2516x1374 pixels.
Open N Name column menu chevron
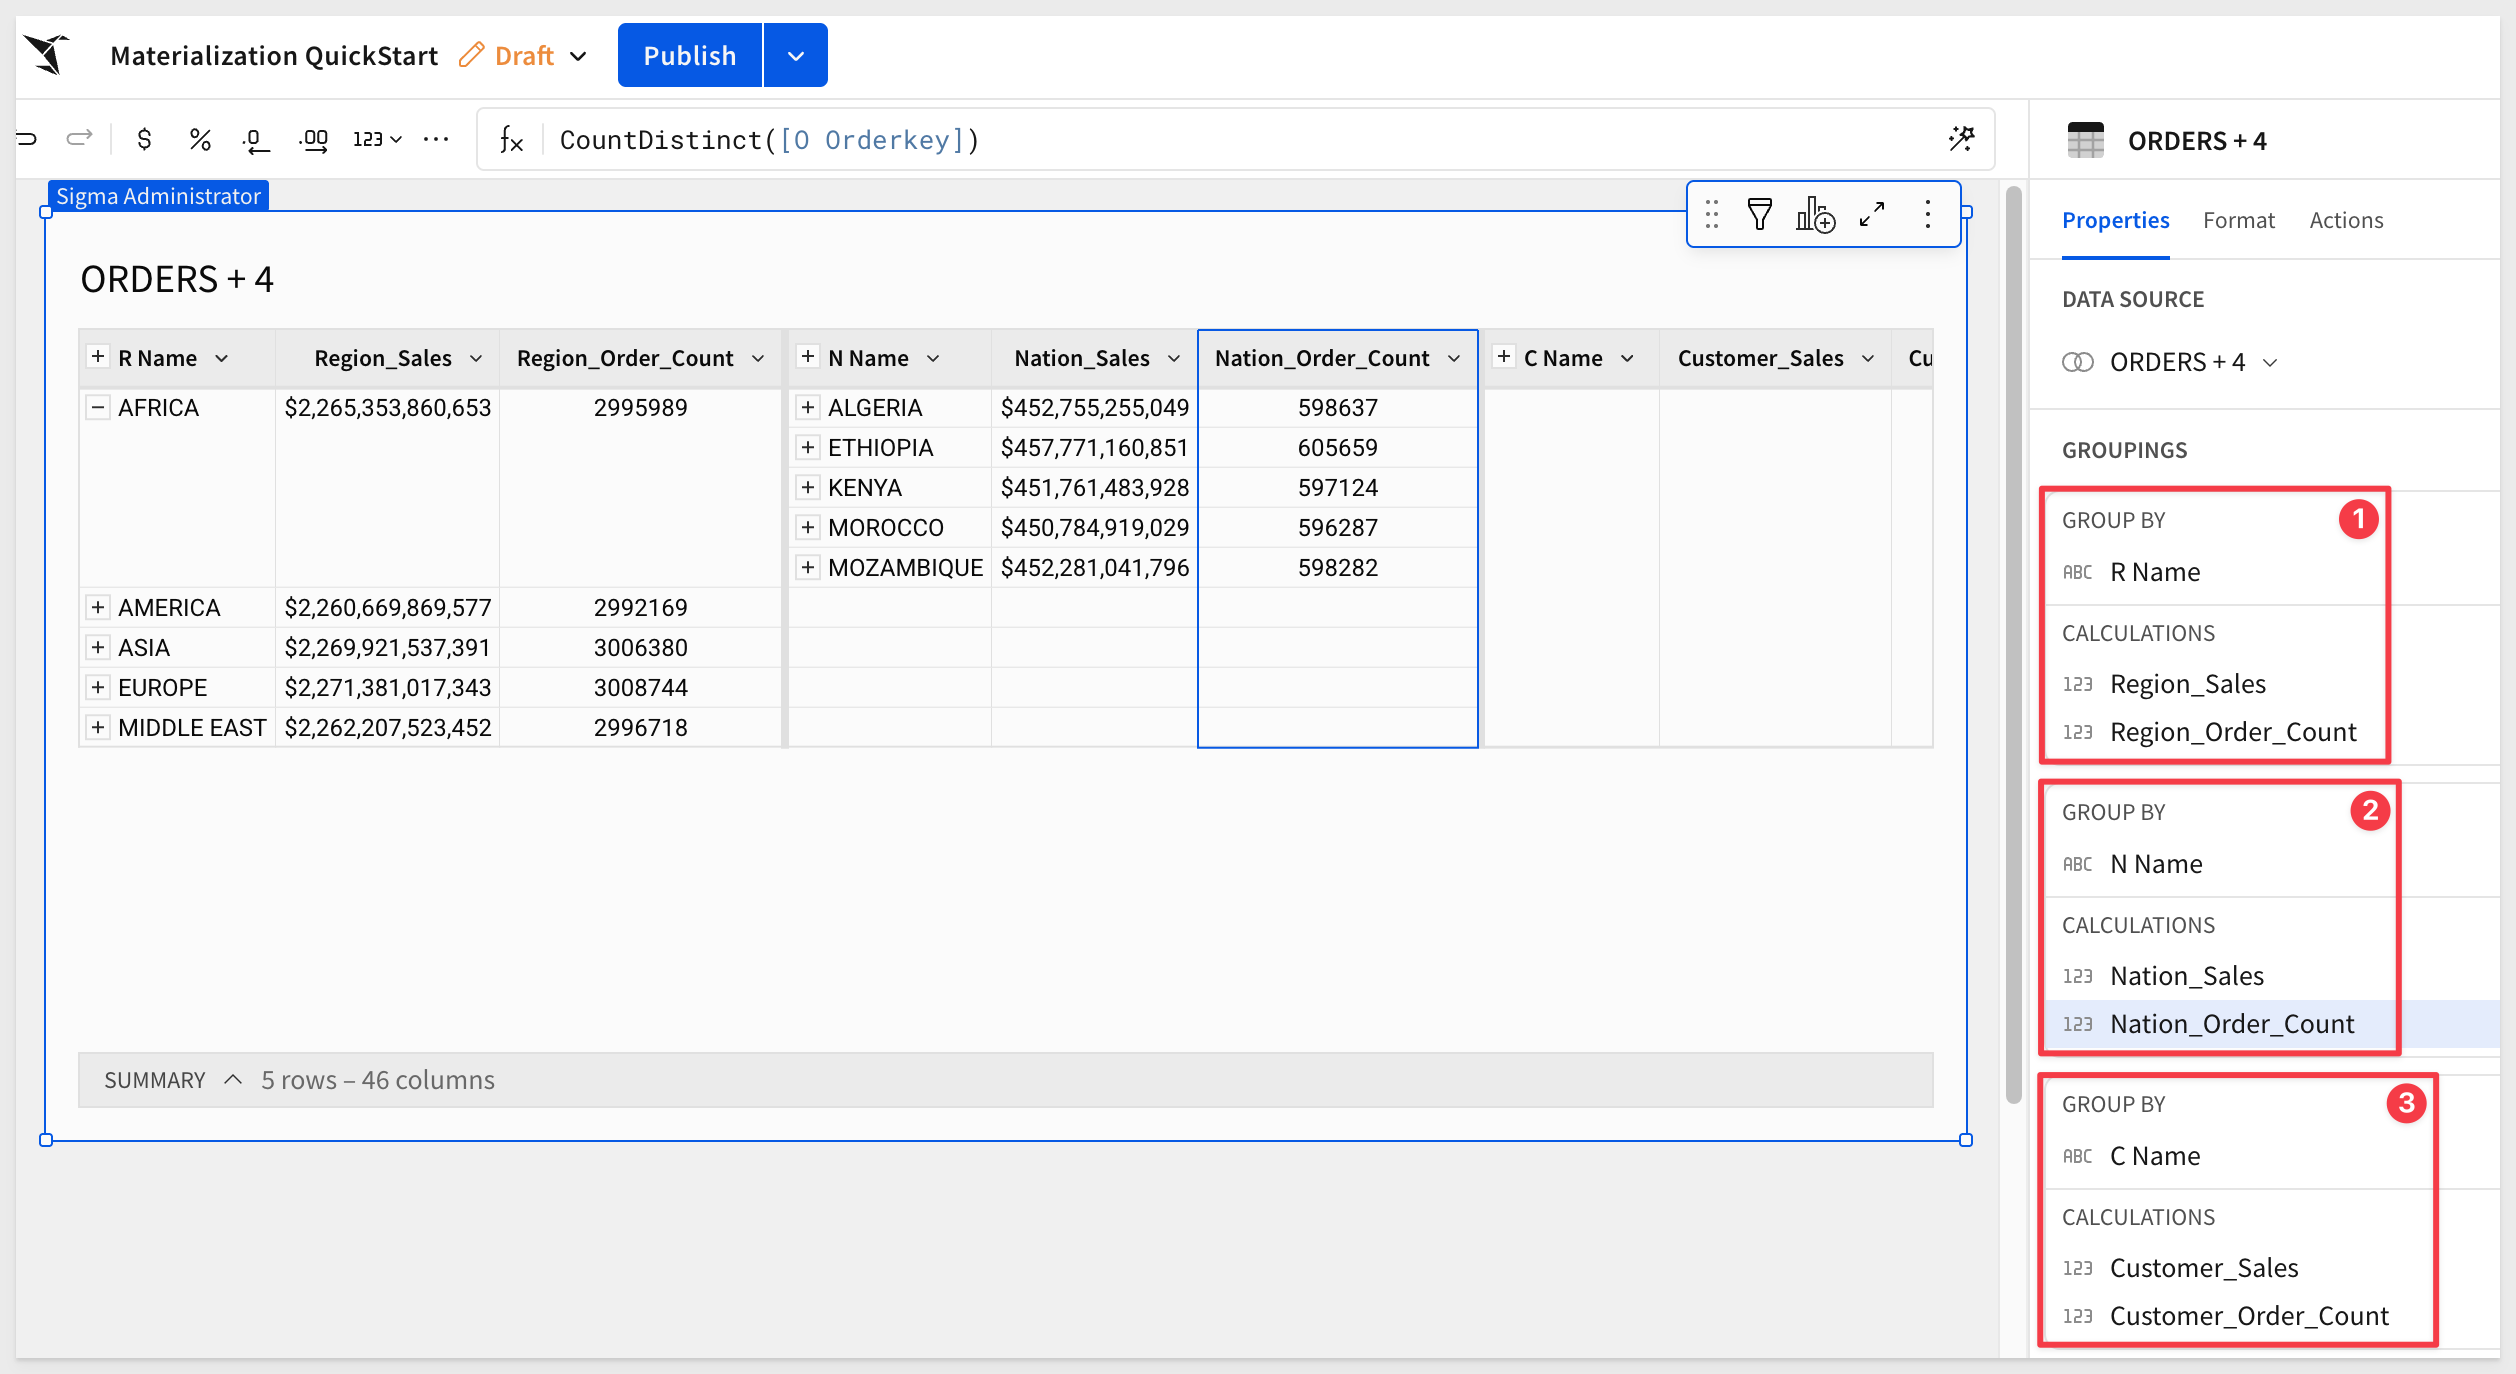click(x=933, y=358)
